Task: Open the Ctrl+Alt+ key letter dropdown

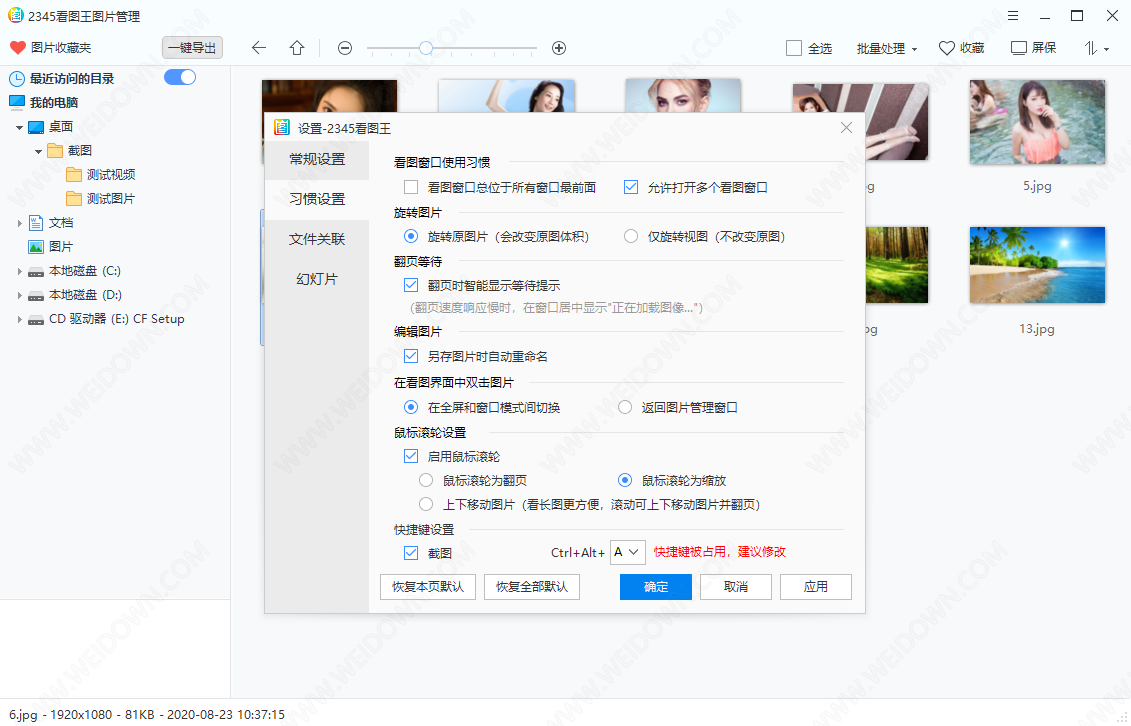Action: [628, 552]
